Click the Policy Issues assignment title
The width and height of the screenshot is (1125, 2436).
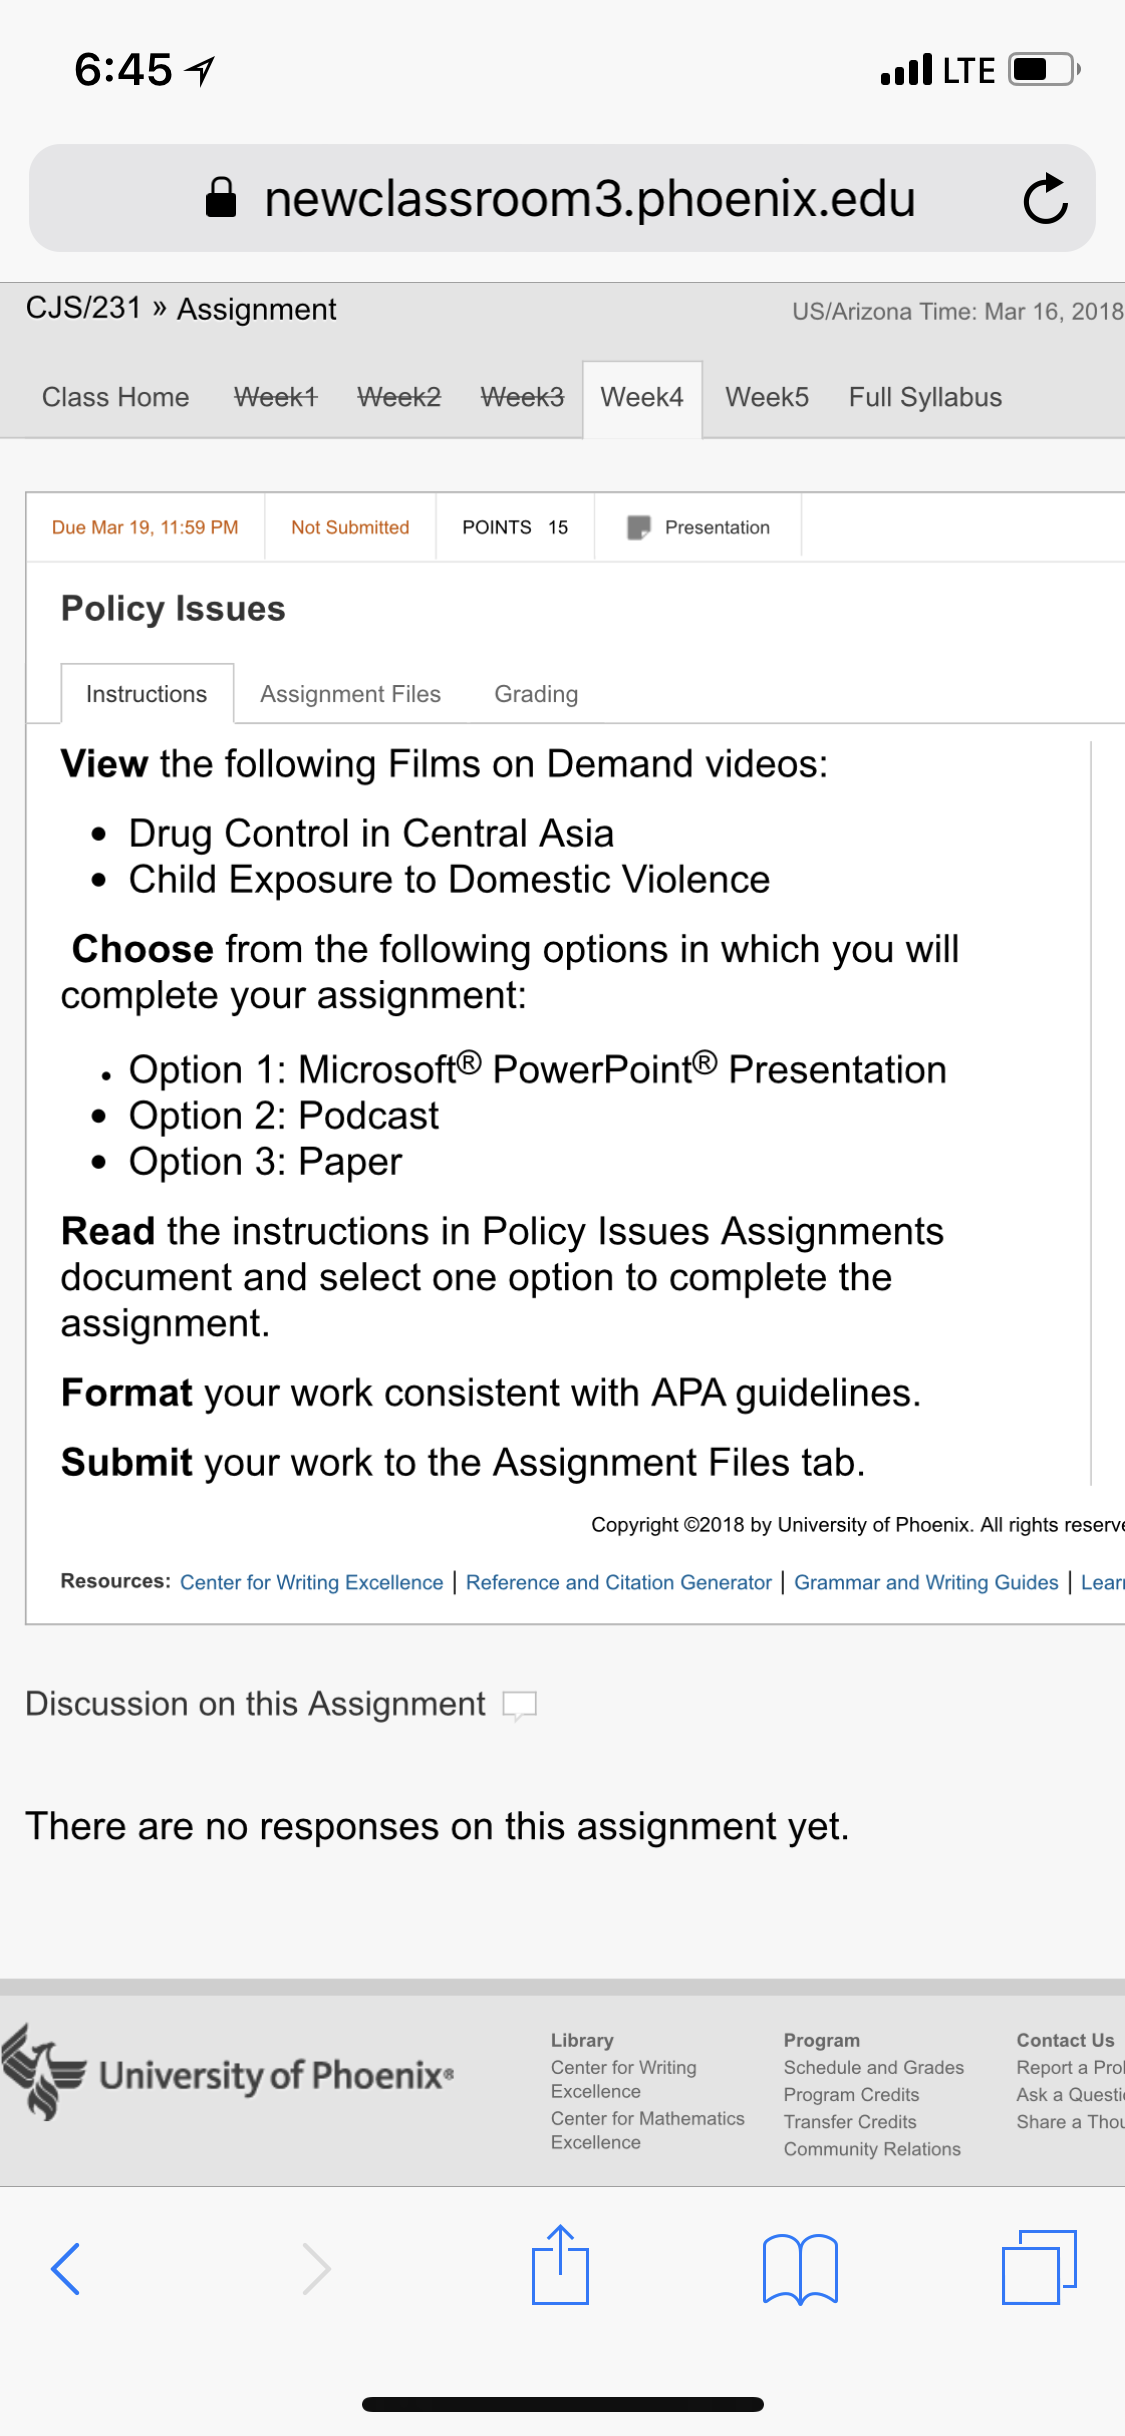pyautogui.click(x=173, y=608)
